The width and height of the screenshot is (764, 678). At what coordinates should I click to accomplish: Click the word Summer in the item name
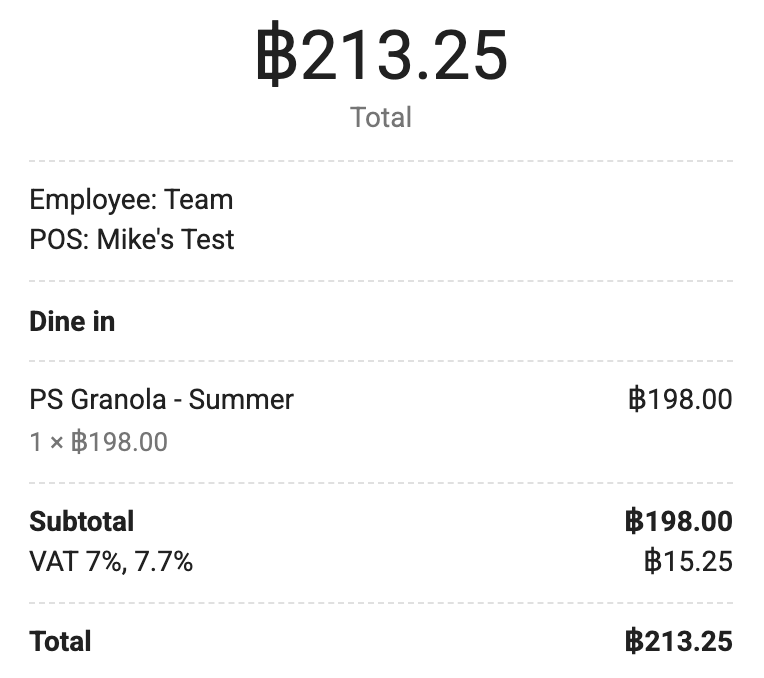(x=241, y=400)
